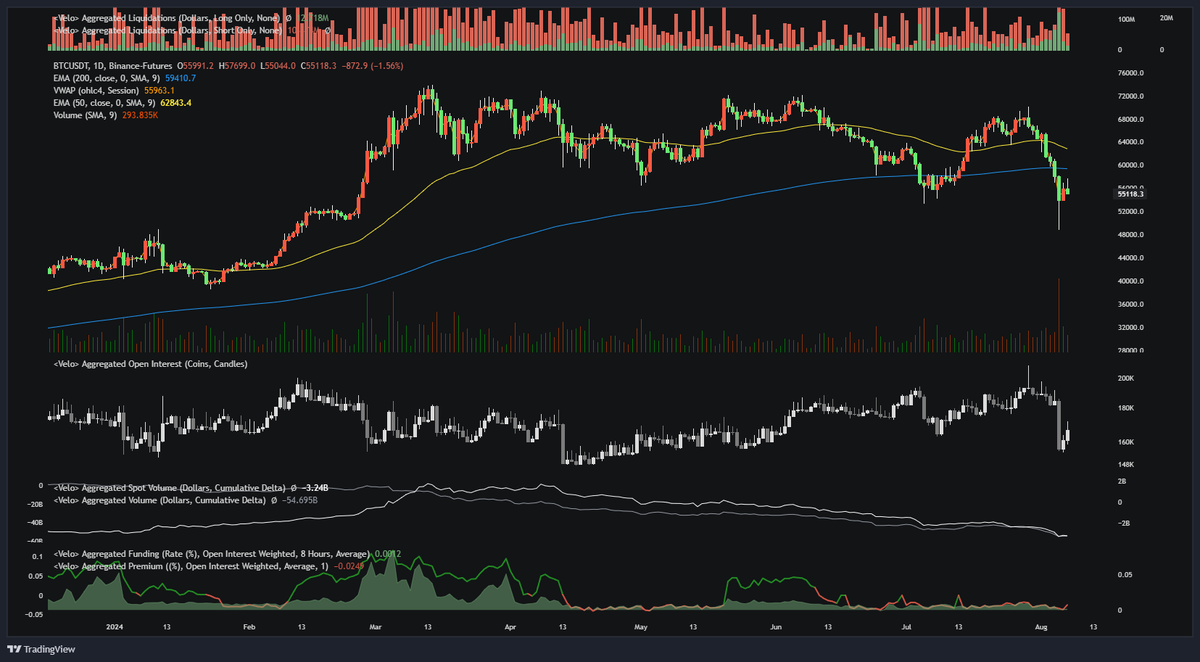The height and width of the screenshot is (662, 1200).
Task: Click the 100M liquidations axis label
Action: [1126, 19]
